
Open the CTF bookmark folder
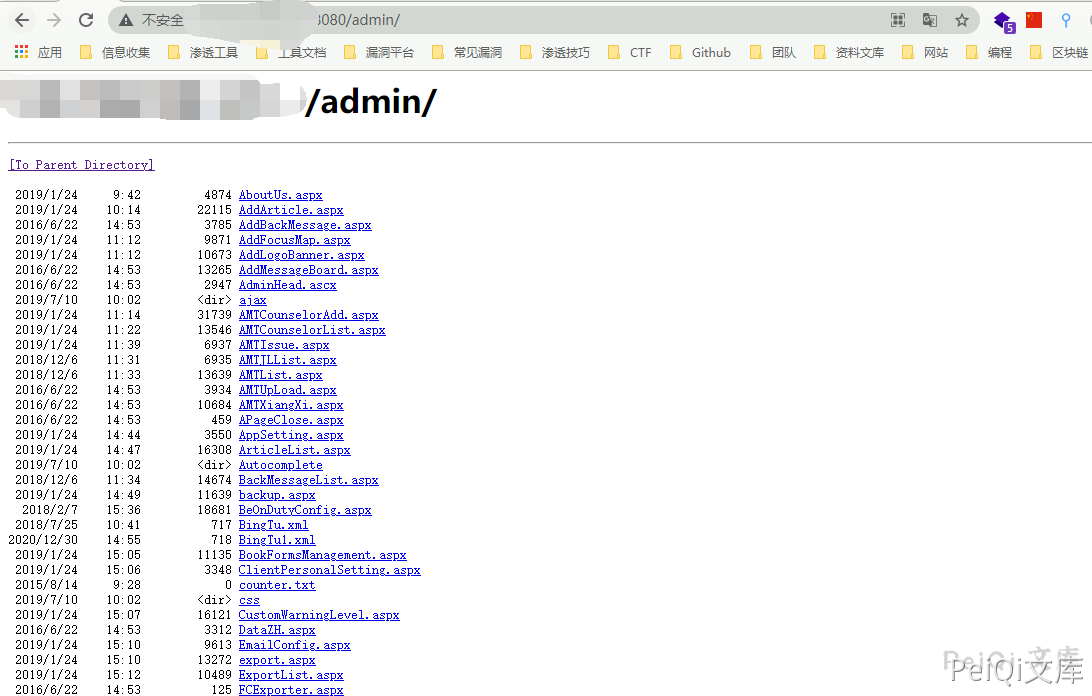629,52
